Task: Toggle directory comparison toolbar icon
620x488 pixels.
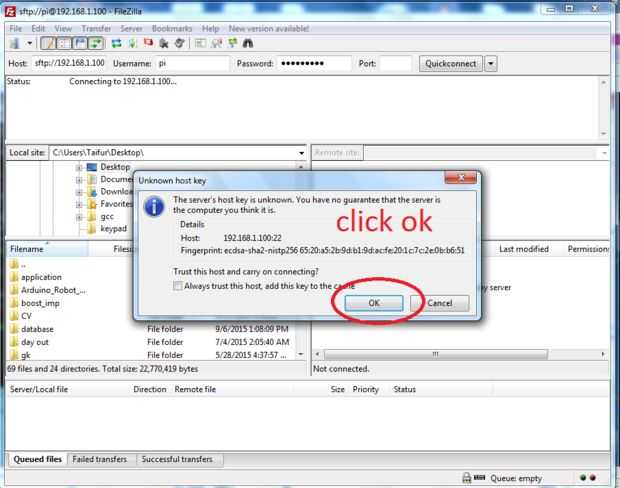Action: pyautogui.click(x=217, y=43)
